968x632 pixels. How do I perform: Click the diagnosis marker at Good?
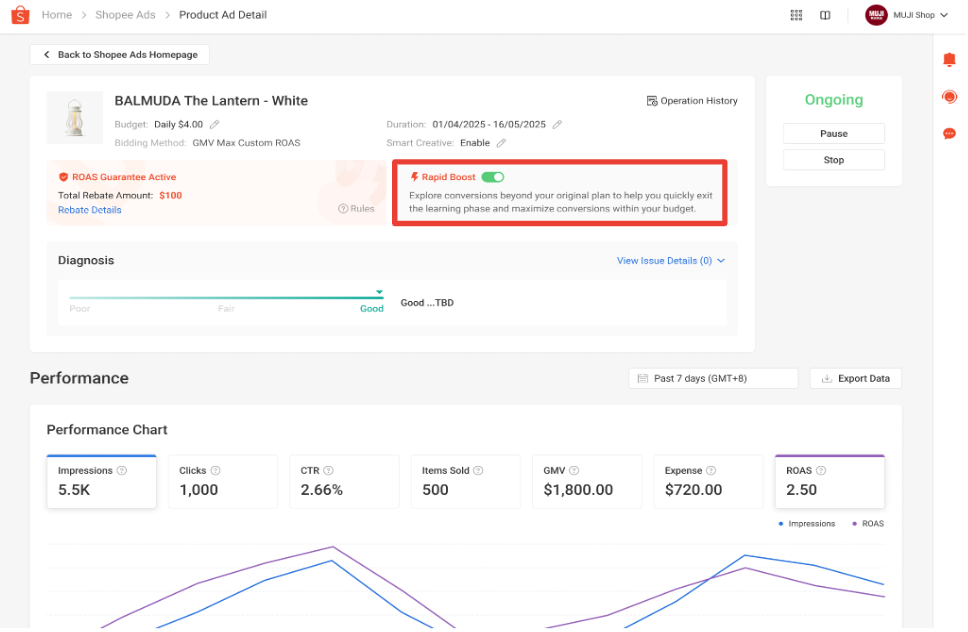(x=379, y=292)
